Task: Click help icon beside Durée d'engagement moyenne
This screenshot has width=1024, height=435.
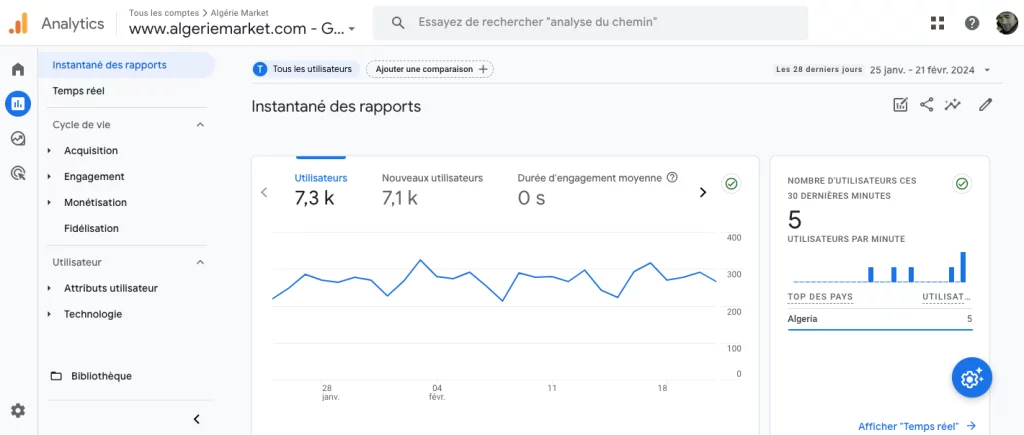Action: tap(672, 178)
